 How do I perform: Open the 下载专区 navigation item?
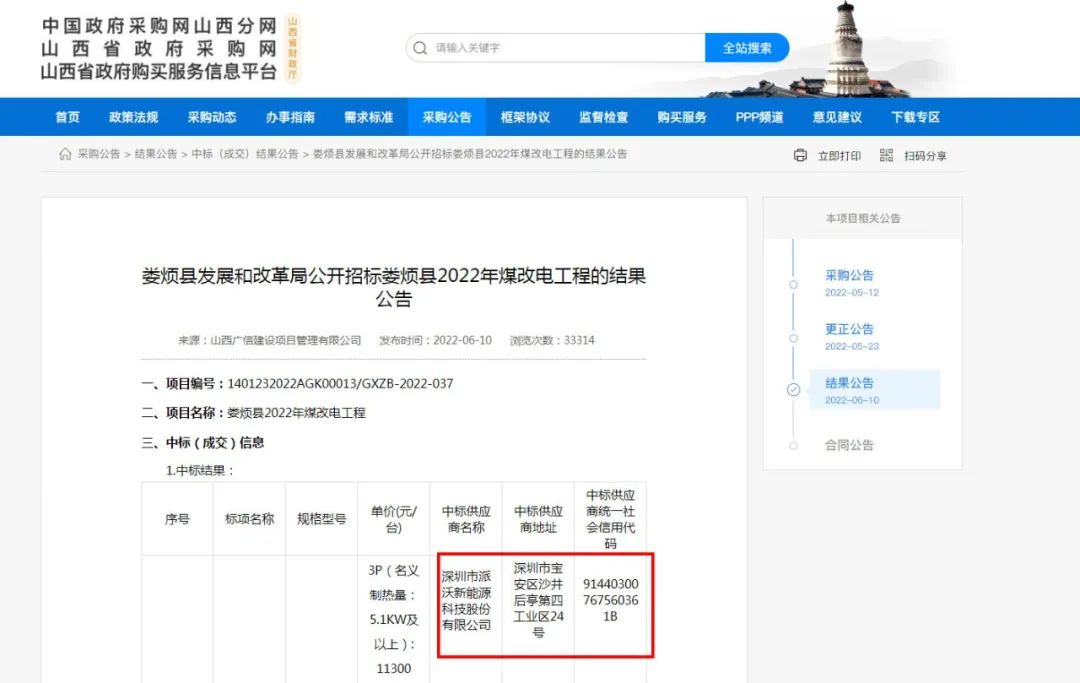point(915,117)
